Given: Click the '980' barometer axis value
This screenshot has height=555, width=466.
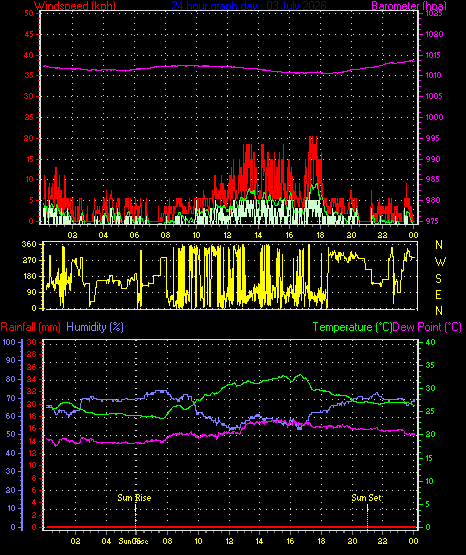Looking at the screenshot, I should 433,200.
